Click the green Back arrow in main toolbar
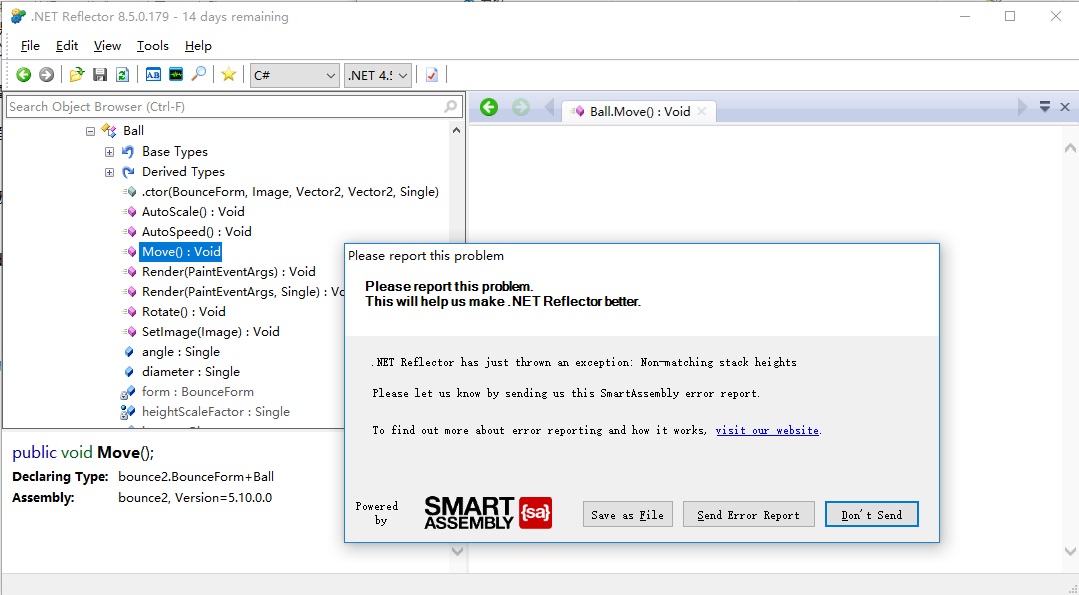This screenshot has height=595, width=1079. (23, 75)
